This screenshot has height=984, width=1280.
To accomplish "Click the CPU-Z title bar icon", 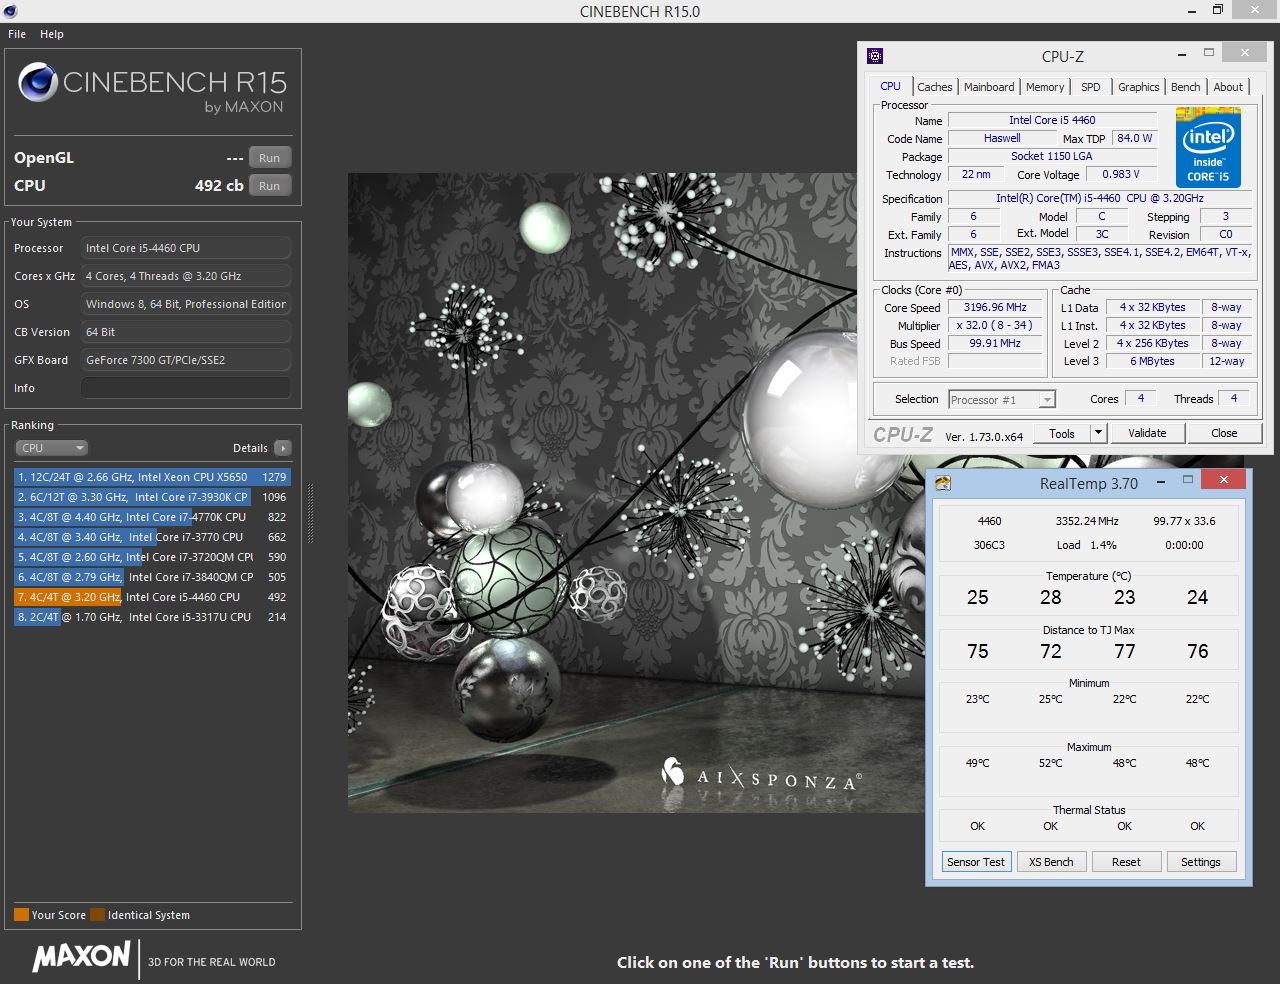I will click(875, 56).
